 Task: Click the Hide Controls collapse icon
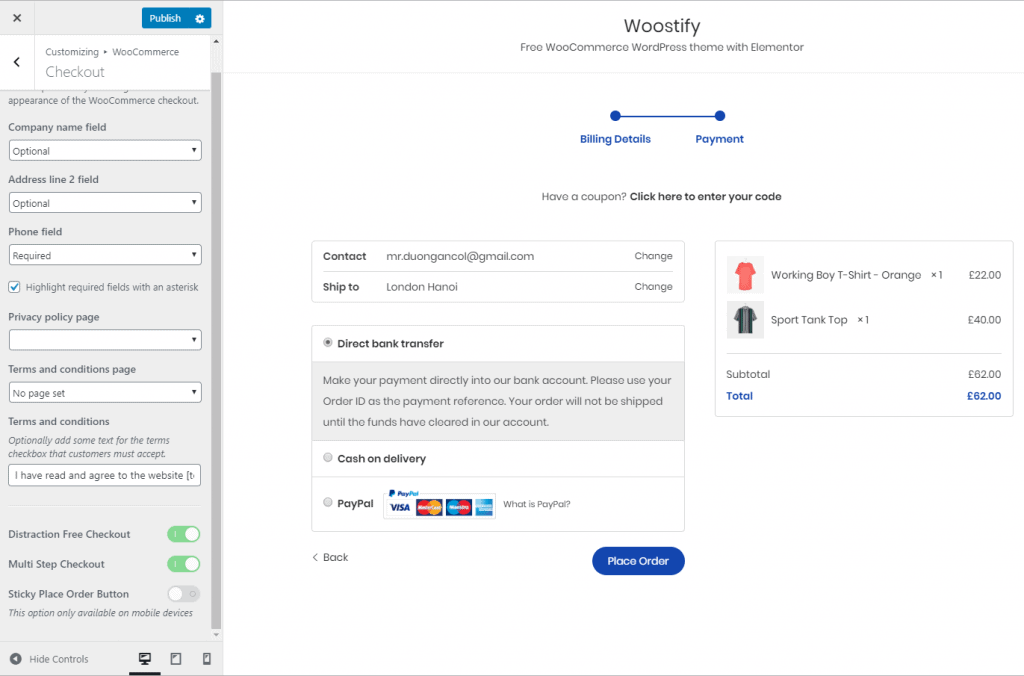(16, 658)
